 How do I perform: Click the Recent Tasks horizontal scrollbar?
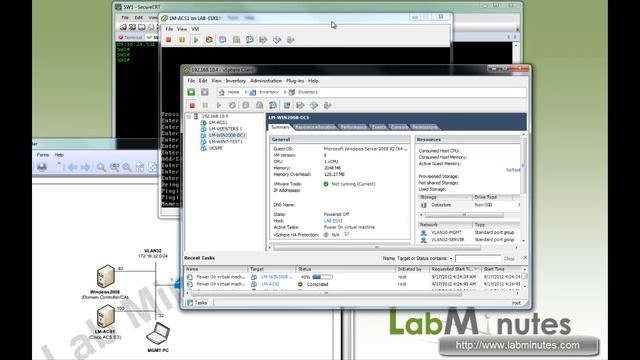tap(325, 293)
